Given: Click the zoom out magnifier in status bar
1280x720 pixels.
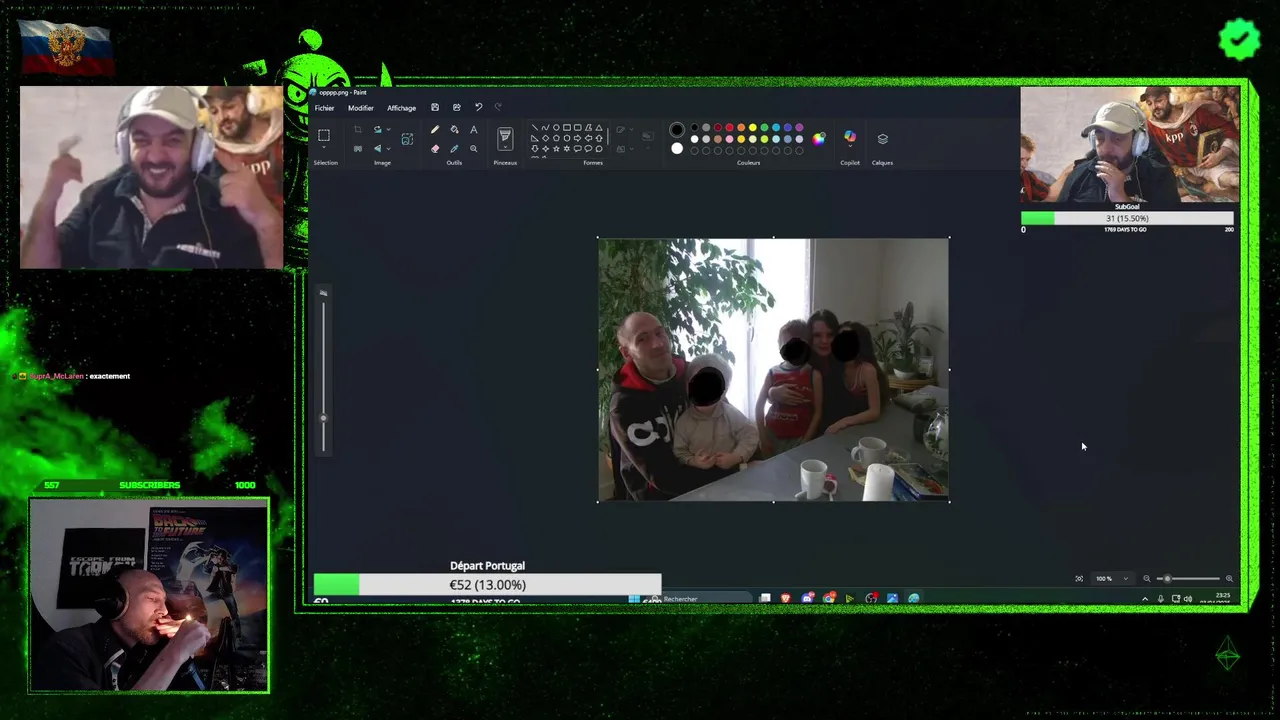Looking at the screenshot, I should (1146, 579).
